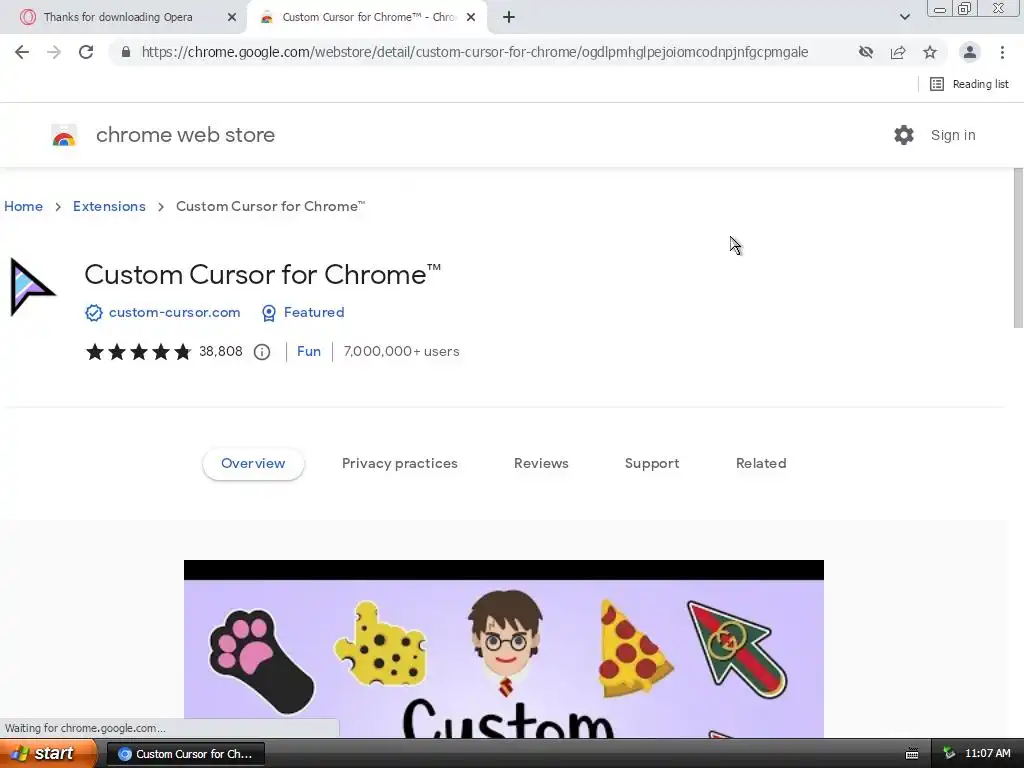Click the crossed-out eye icon in the address bar
Screen dimensions: 1024x768
[x=866, y=52]
